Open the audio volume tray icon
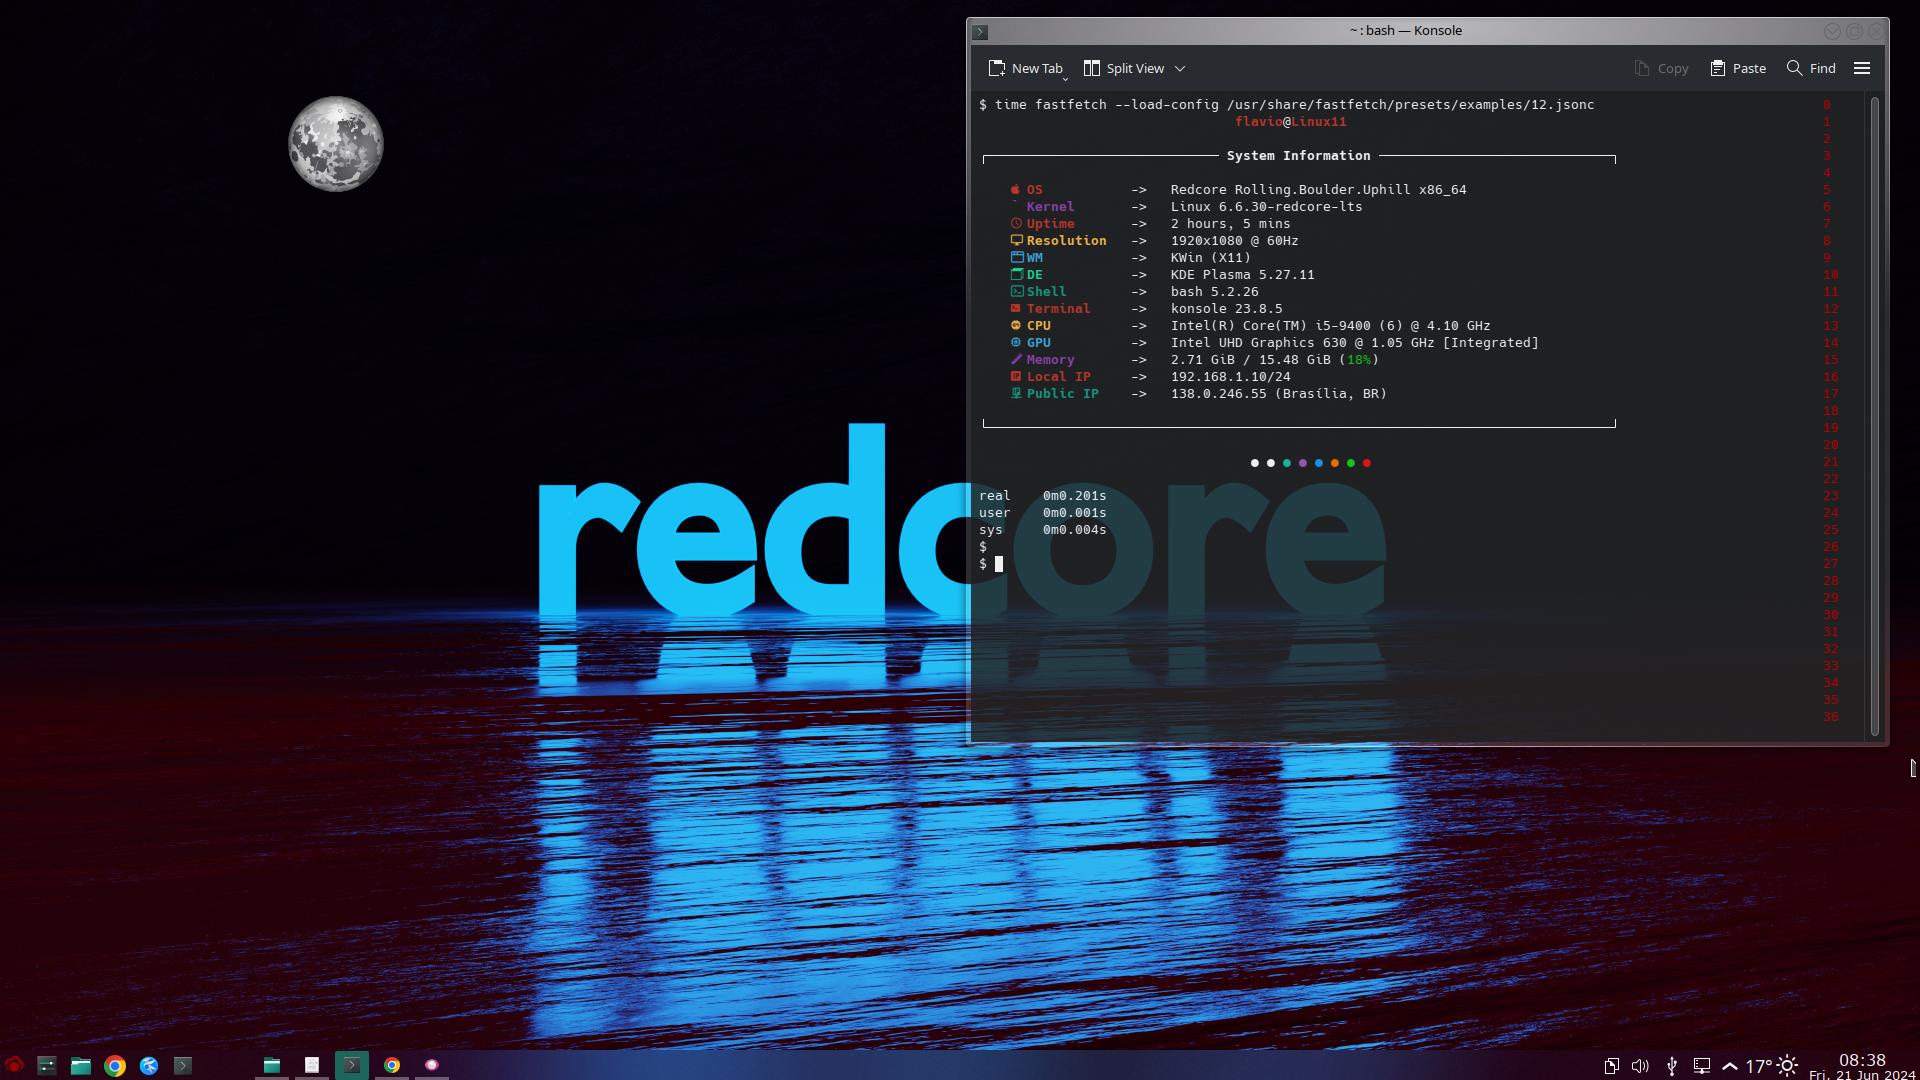This screenshot has height=1080, width=1920. tap(1640, 1066)
